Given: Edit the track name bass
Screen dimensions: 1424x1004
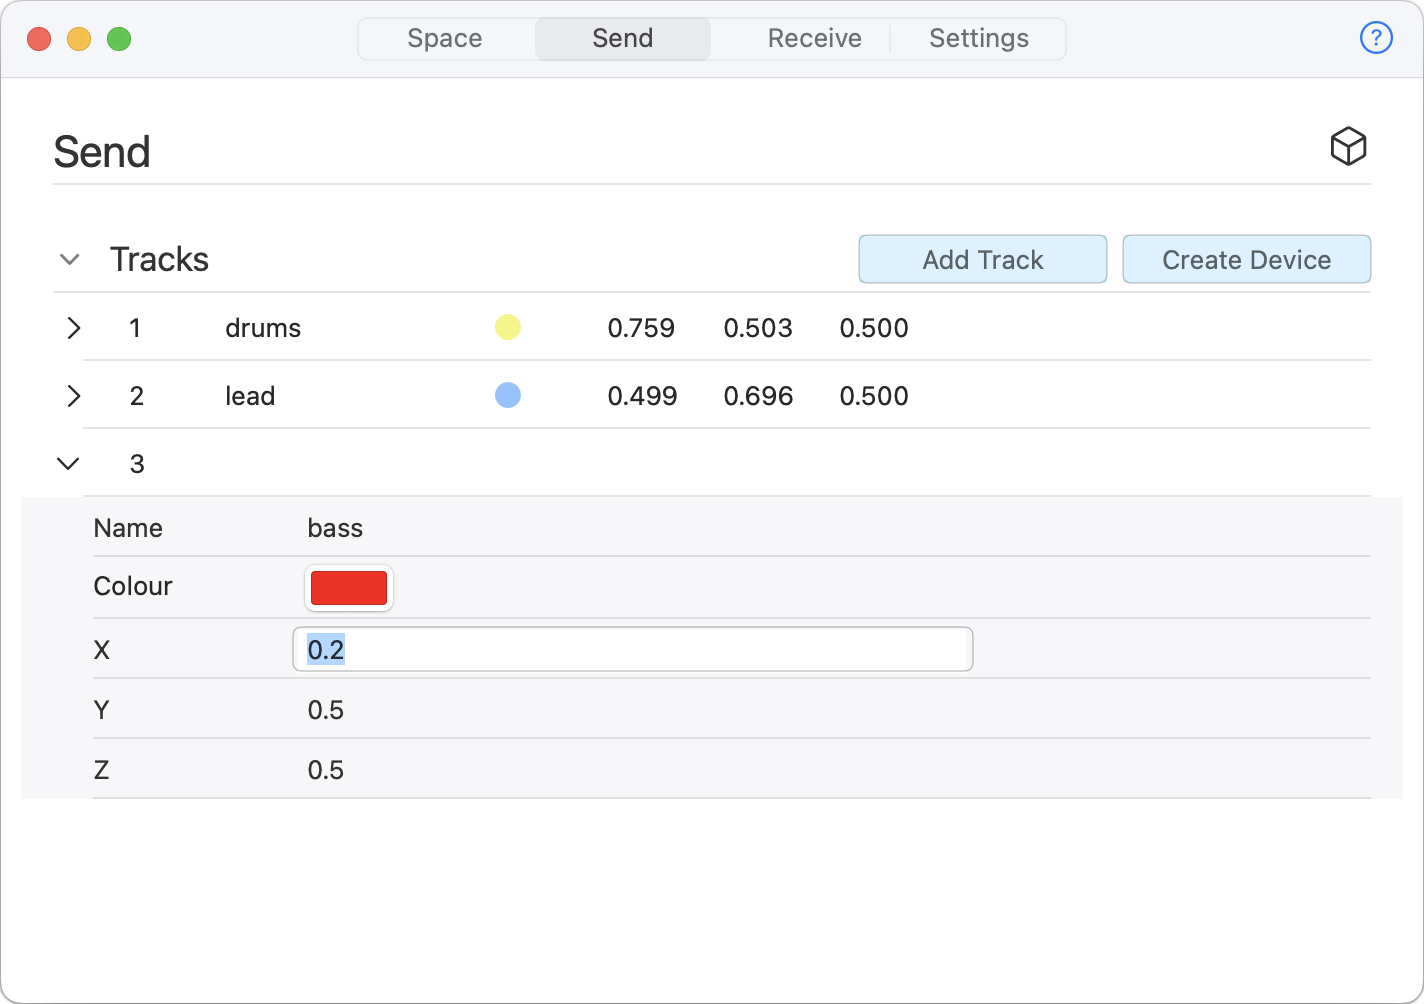Looking at the screenshot, I should (335, 528).
